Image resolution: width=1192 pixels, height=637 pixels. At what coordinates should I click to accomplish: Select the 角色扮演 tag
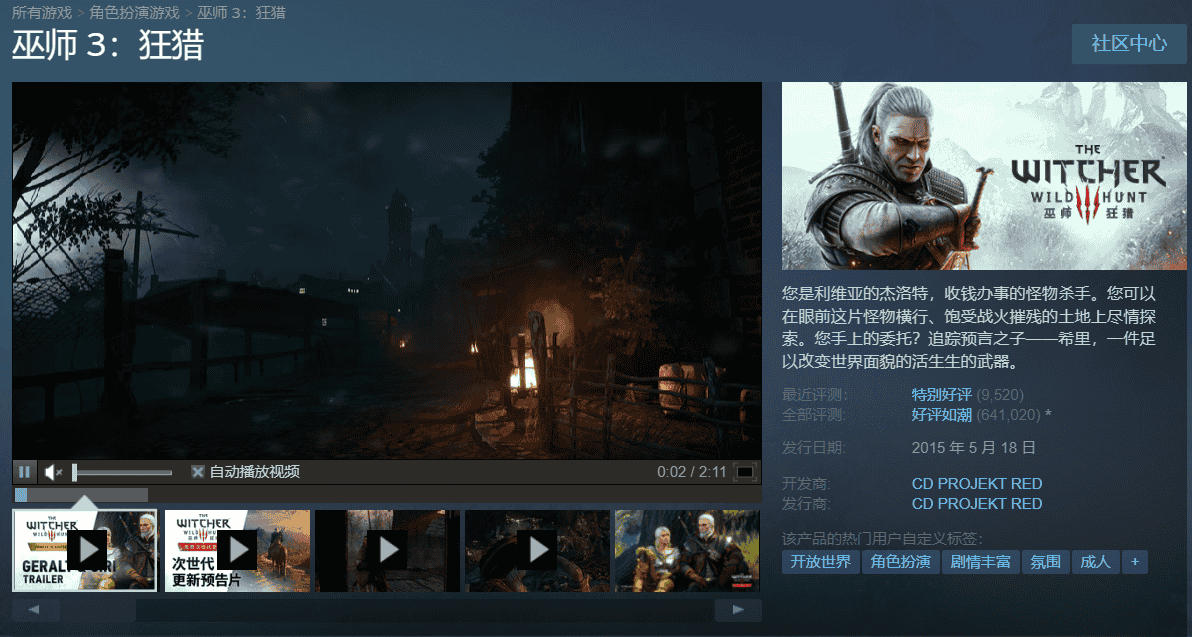coord(901,562)
